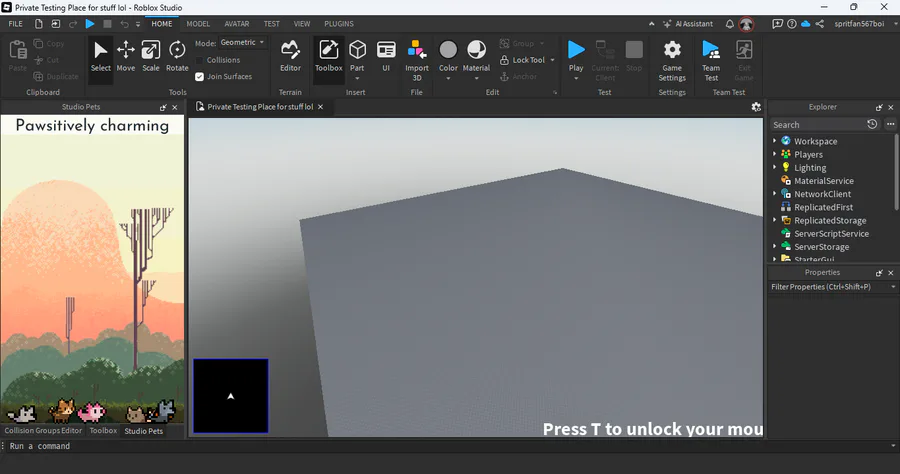Image resolution: width=900 pixels, height=474 pixels.
Task: Select NetworkClient in Explorer
Action: pos(823,193)
